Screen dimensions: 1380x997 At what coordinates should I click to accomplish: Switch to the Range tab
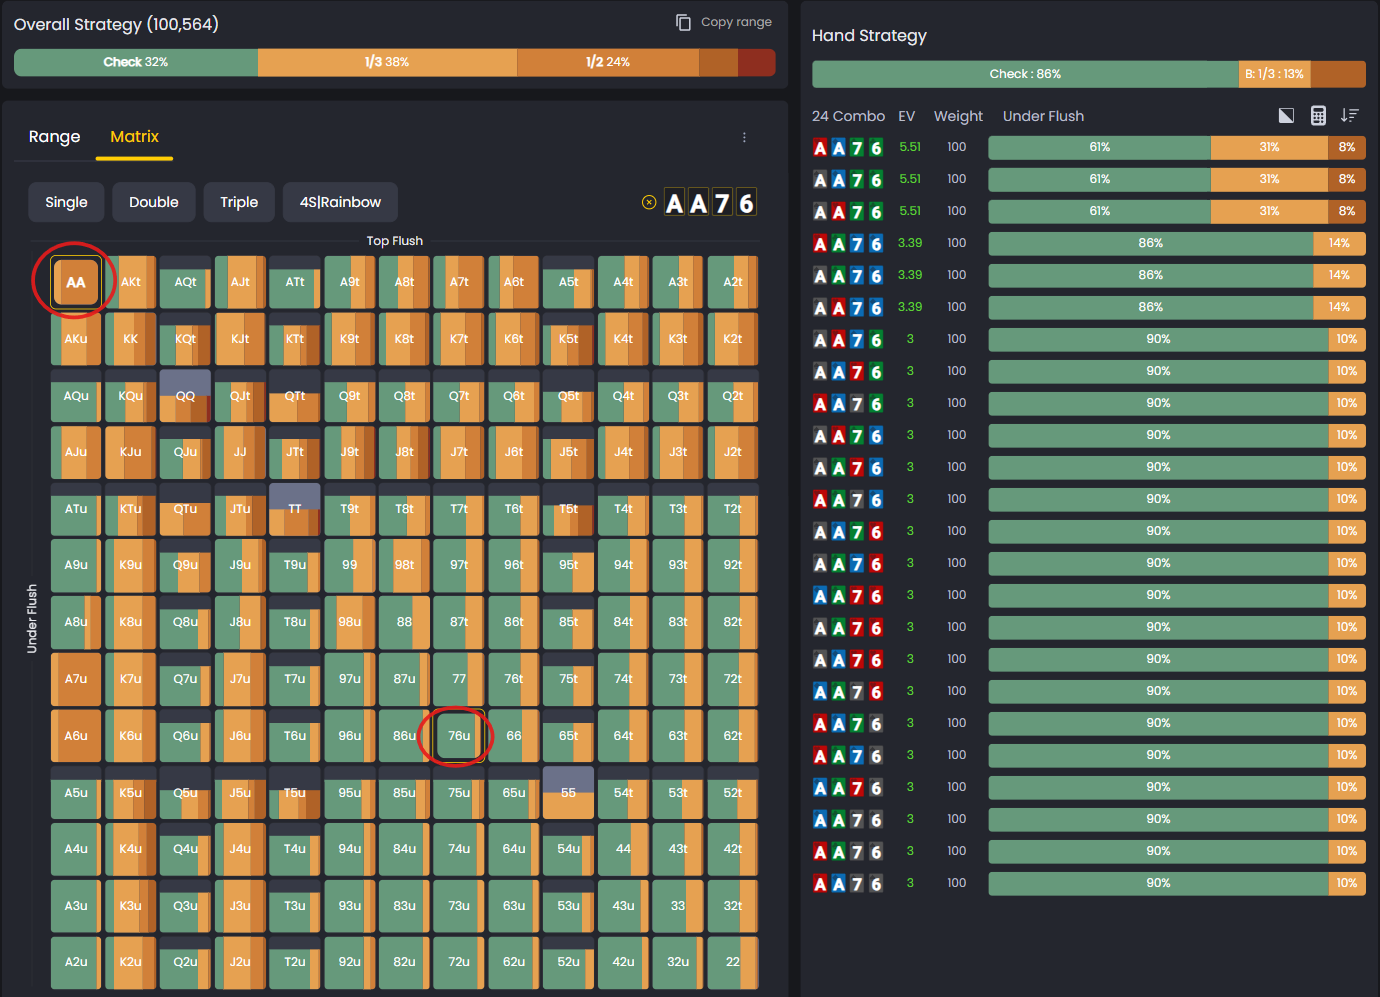point(55,136)
